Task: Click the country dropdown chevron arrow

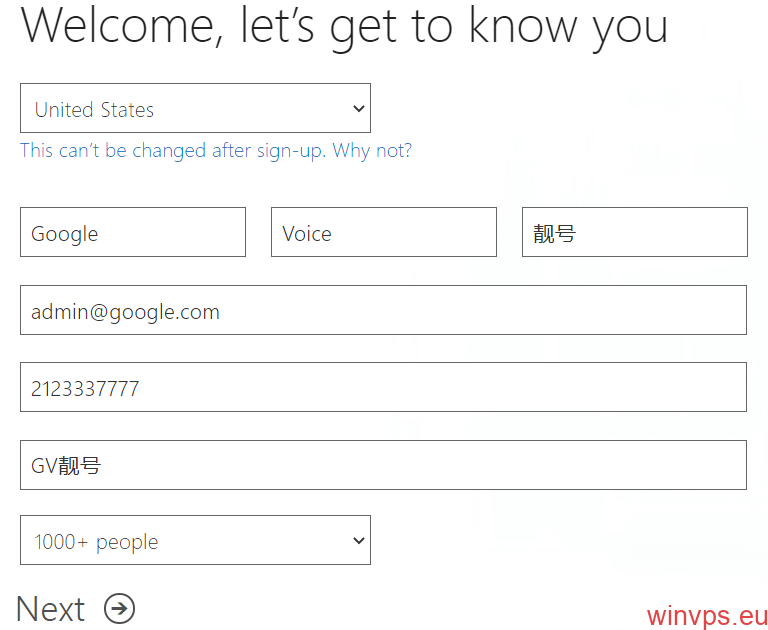Action: 359,109
